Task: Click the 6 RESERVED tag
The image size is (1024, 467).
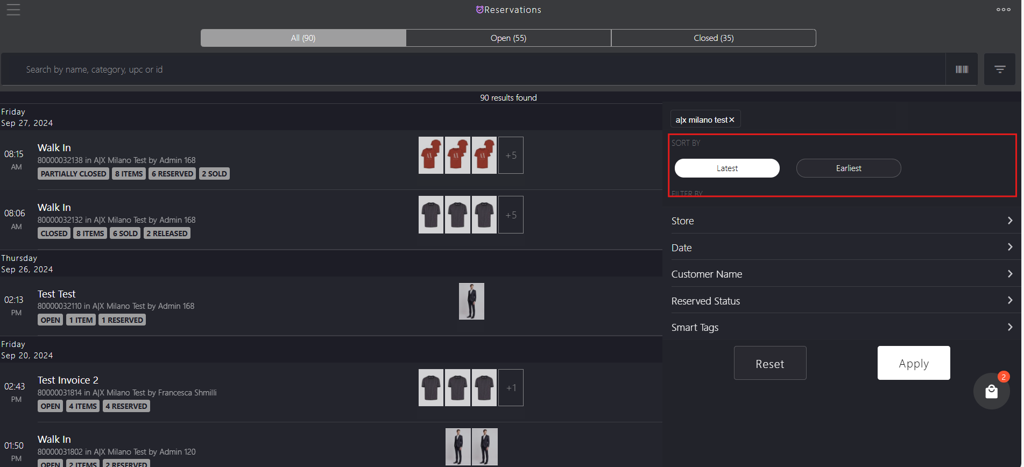Action: [172, 174]
